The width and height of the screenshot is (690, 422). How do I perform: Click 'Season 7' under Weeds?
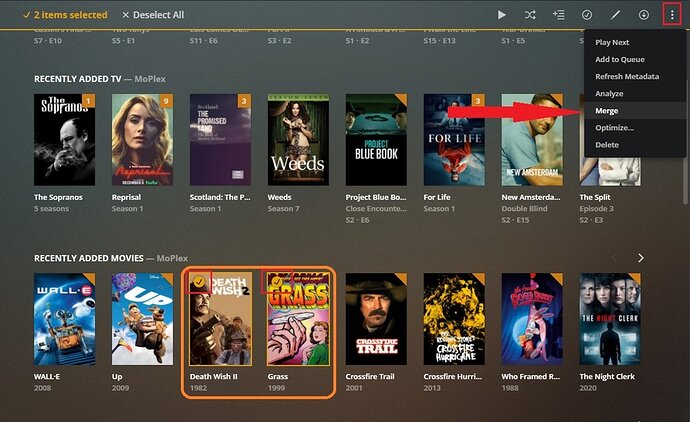(283, 209)
